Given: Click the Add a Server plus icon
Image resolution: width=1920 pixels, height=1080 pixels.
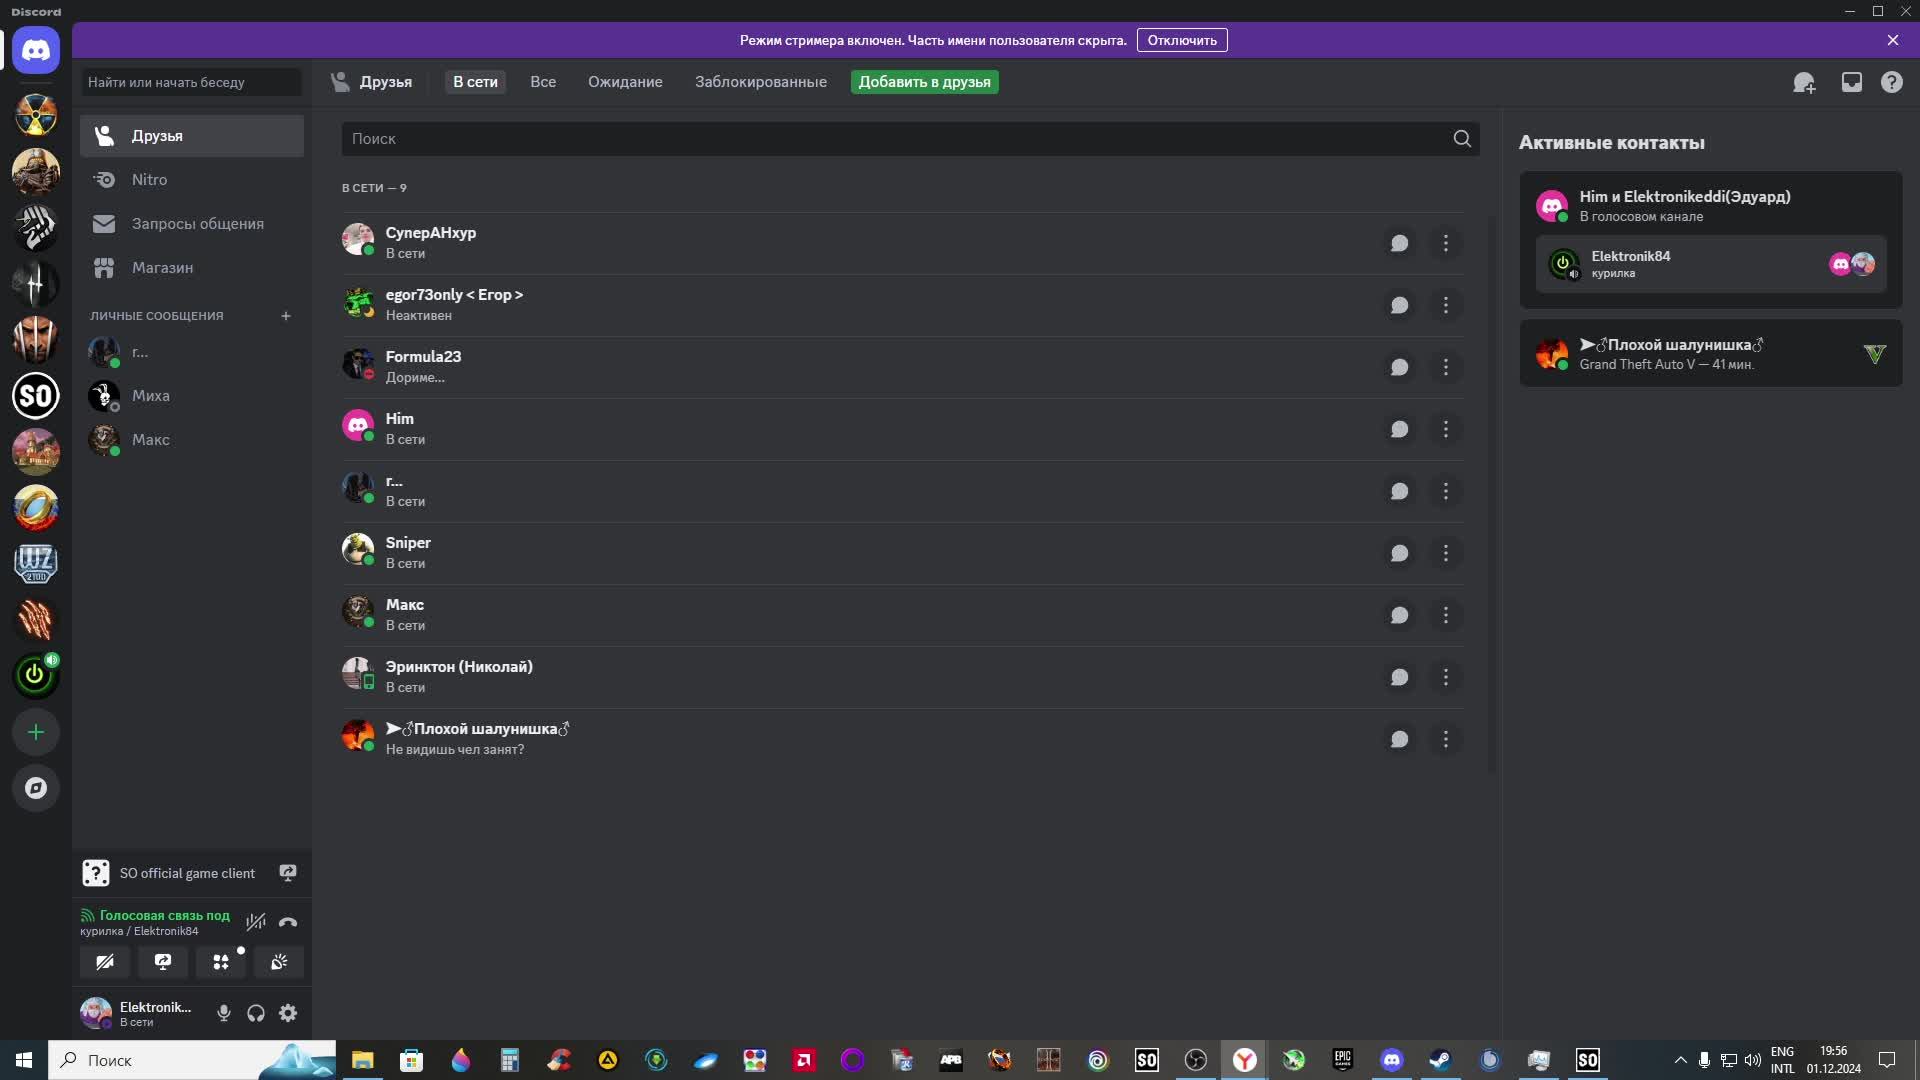Looking at the screenshot, I should pyautogui.click(x=36, y=732).
